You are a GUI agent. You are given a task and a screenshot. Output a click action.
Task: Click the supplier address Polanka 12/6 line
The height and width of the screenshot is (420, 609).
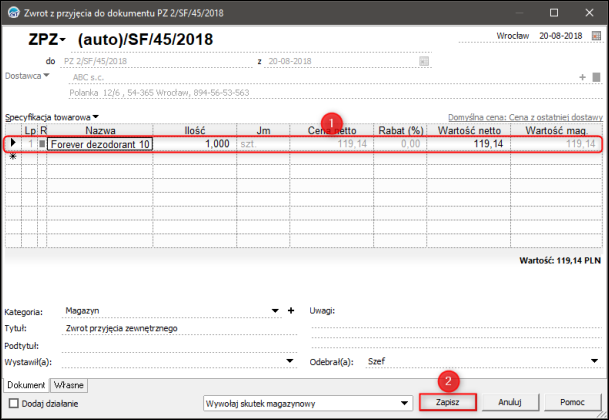pos(159,93)
